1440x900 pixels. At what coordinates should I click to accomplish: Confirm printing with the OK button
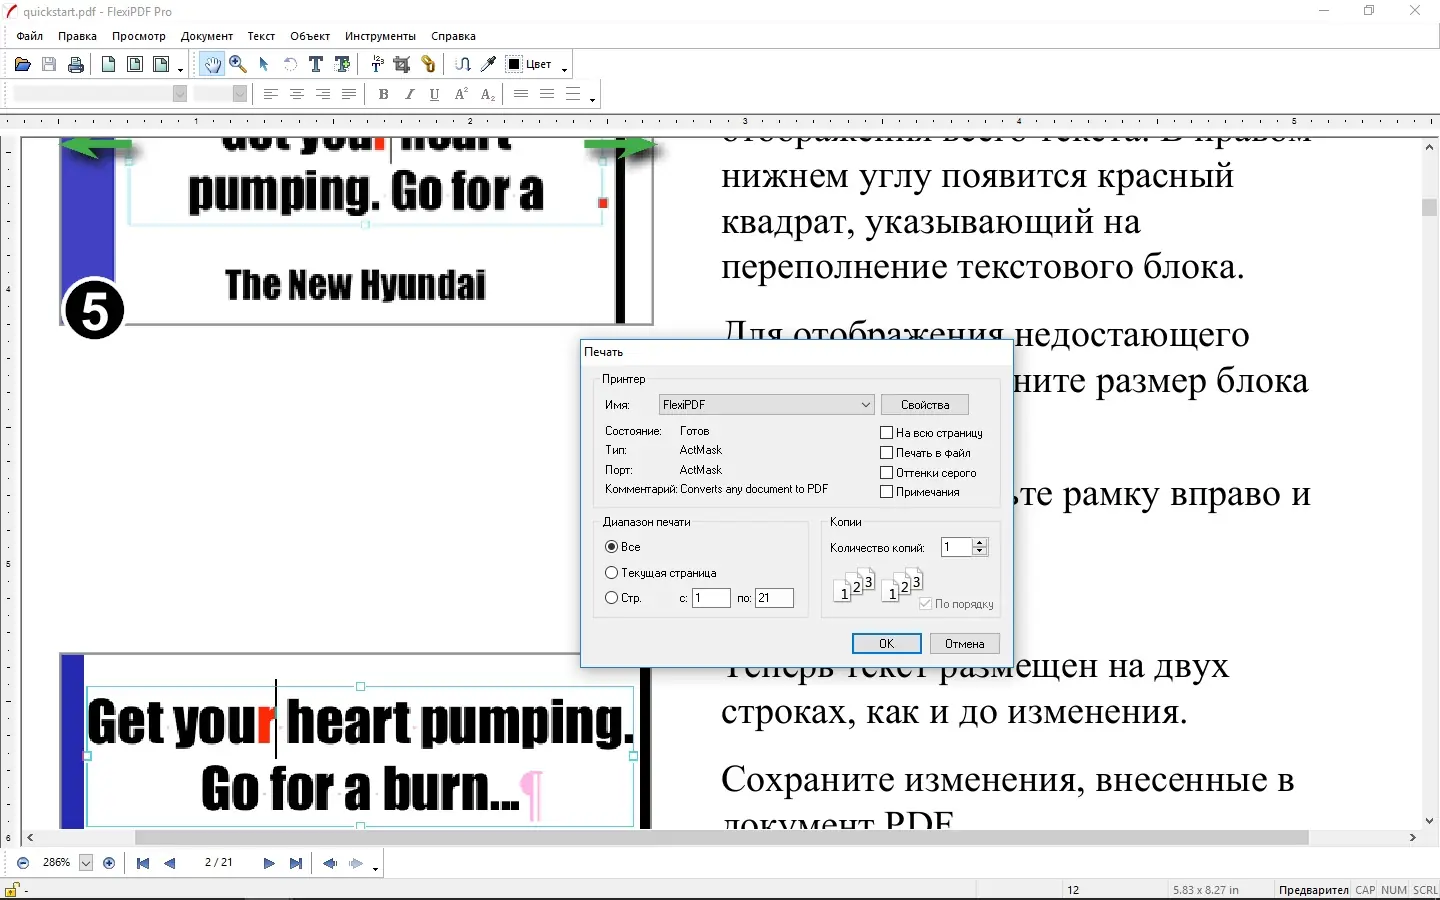pyautogui.click(x=886, y=643)
